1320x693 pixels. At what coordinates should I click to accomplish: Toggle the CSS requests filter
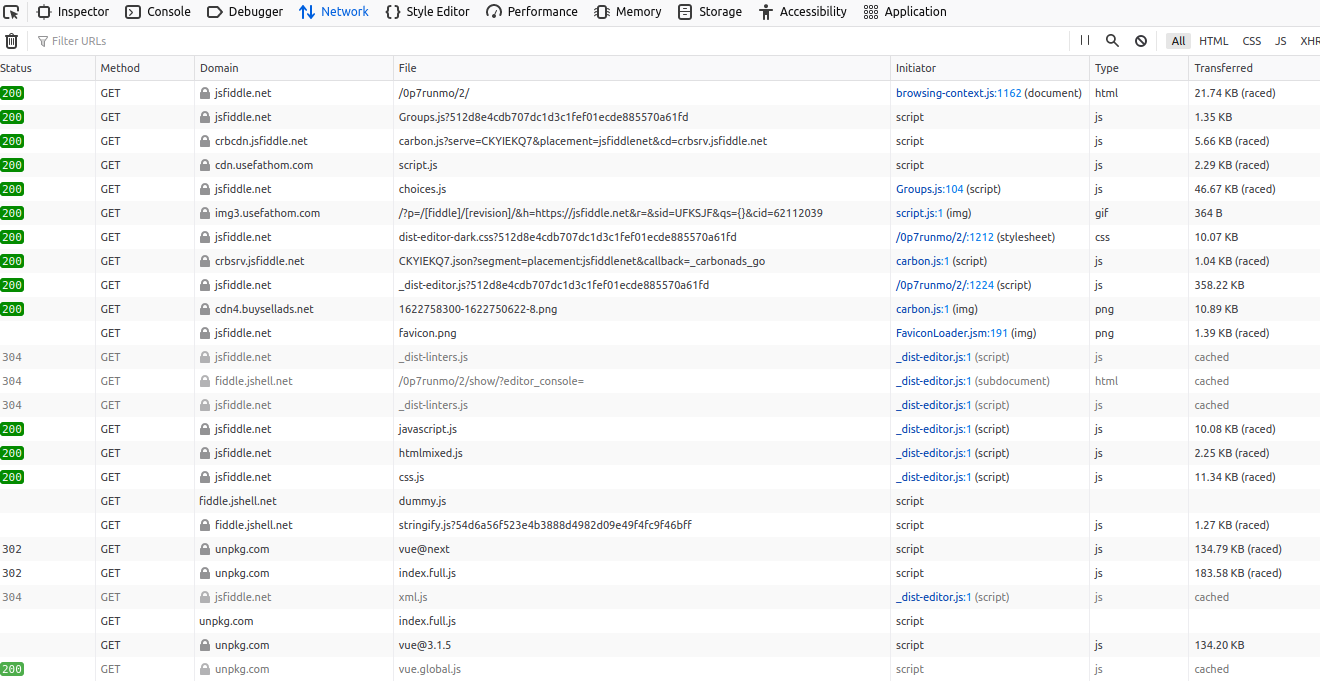pyautogui.click(x=1252, y=41)
